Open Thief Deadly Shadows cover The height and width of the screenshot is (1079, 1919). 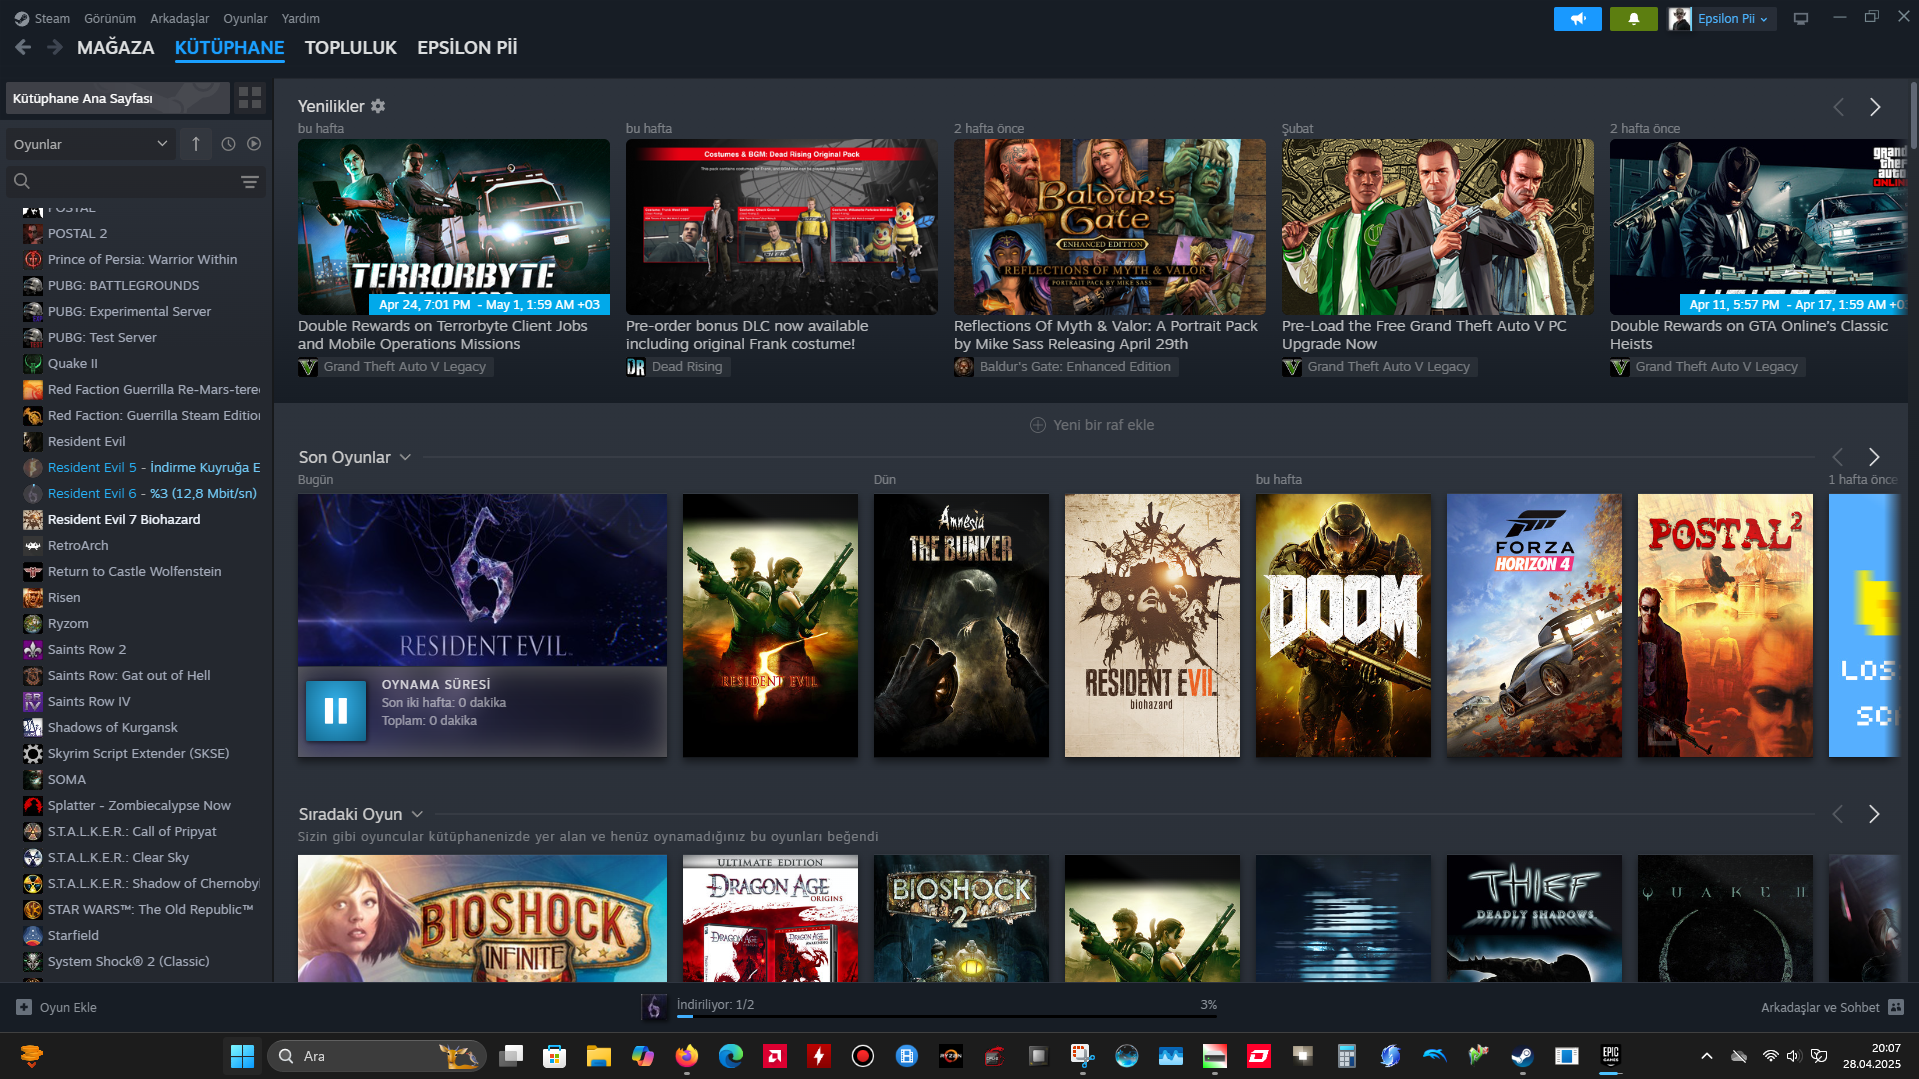tap(1534, 918)
